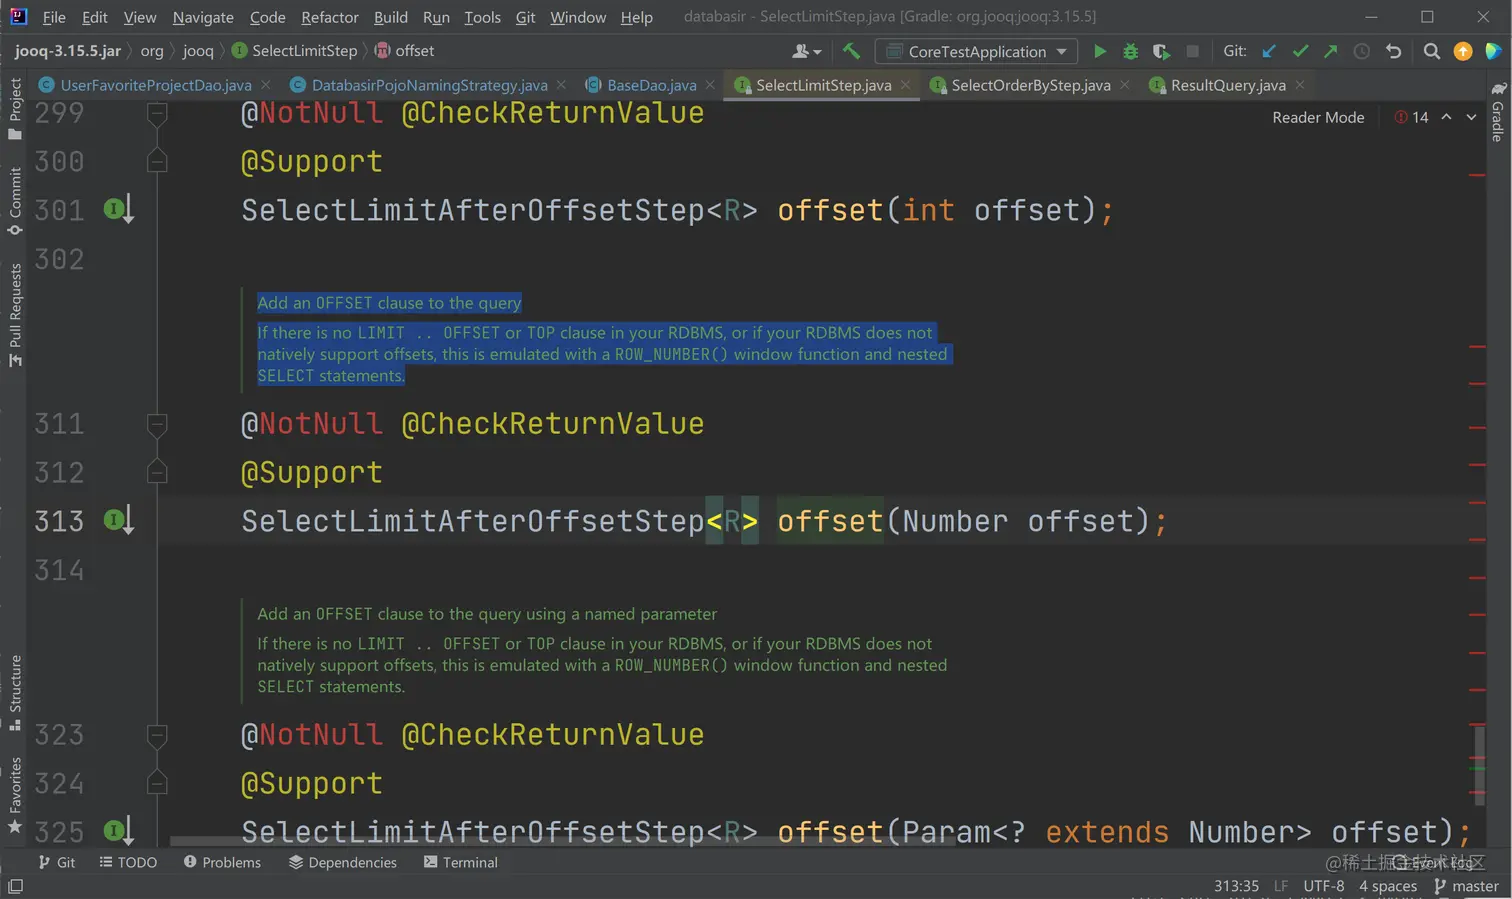This screenshot has height=899, width=1512.
Task: Collapse fold marker at line 300
Action: click(x=157, y=160)
